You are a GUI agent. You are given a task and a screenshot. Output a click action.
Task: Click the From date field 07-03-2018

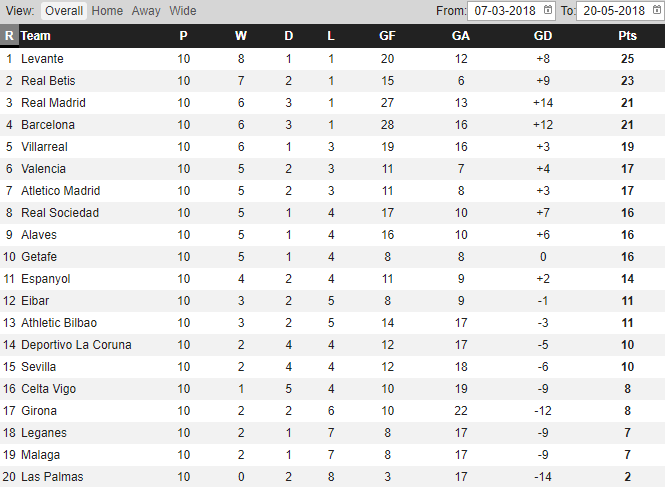(511, 11)
